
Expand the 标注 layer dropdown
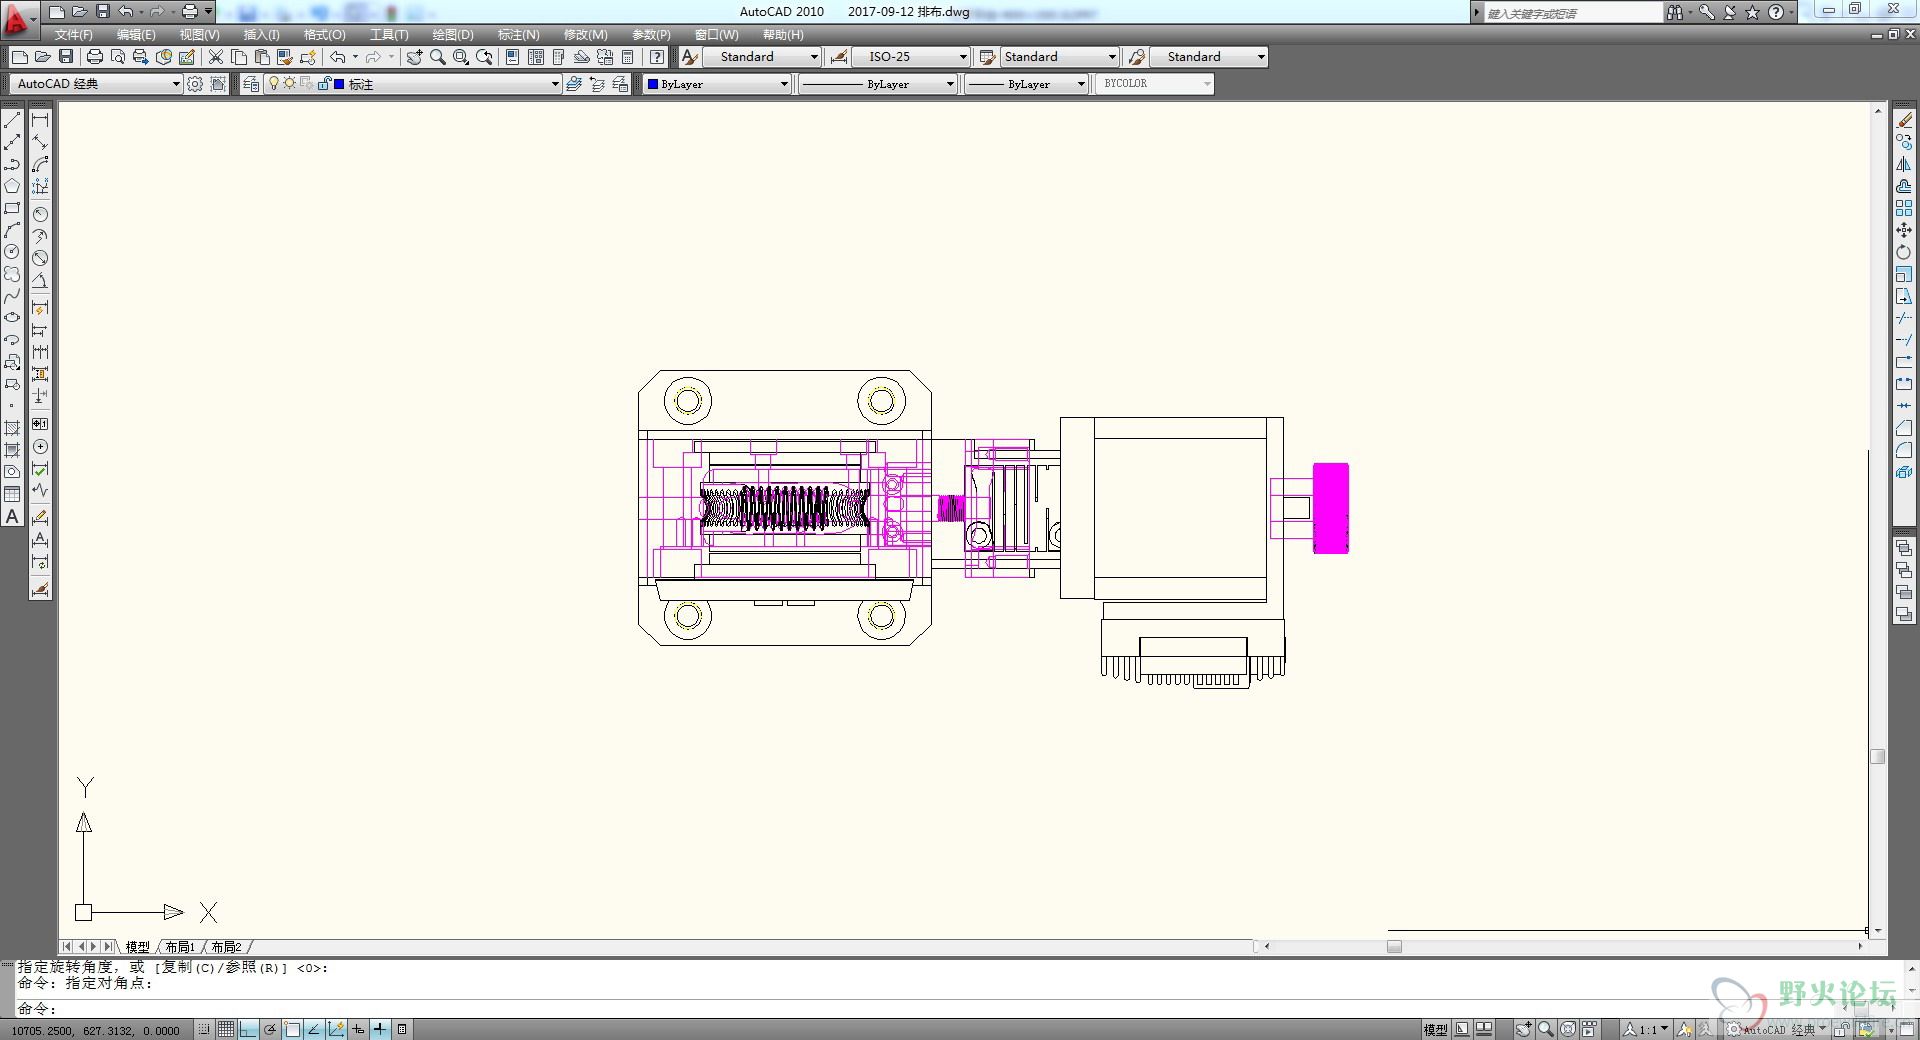click(555, 84)
